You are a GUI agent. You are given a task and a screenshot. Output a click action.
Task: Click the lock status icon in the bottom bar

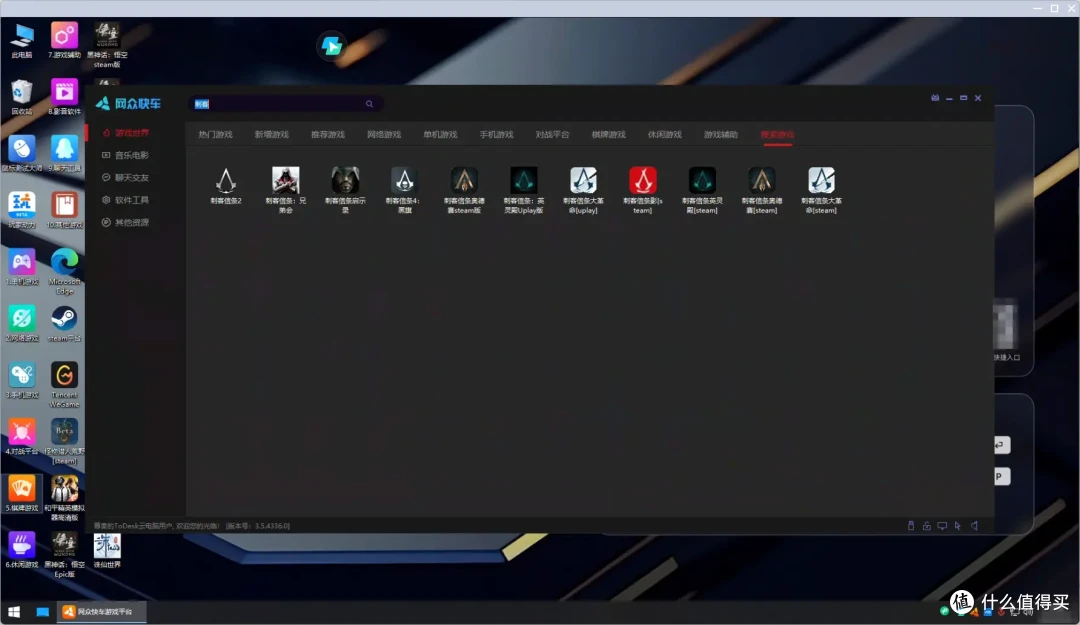(x=926, y=526)
